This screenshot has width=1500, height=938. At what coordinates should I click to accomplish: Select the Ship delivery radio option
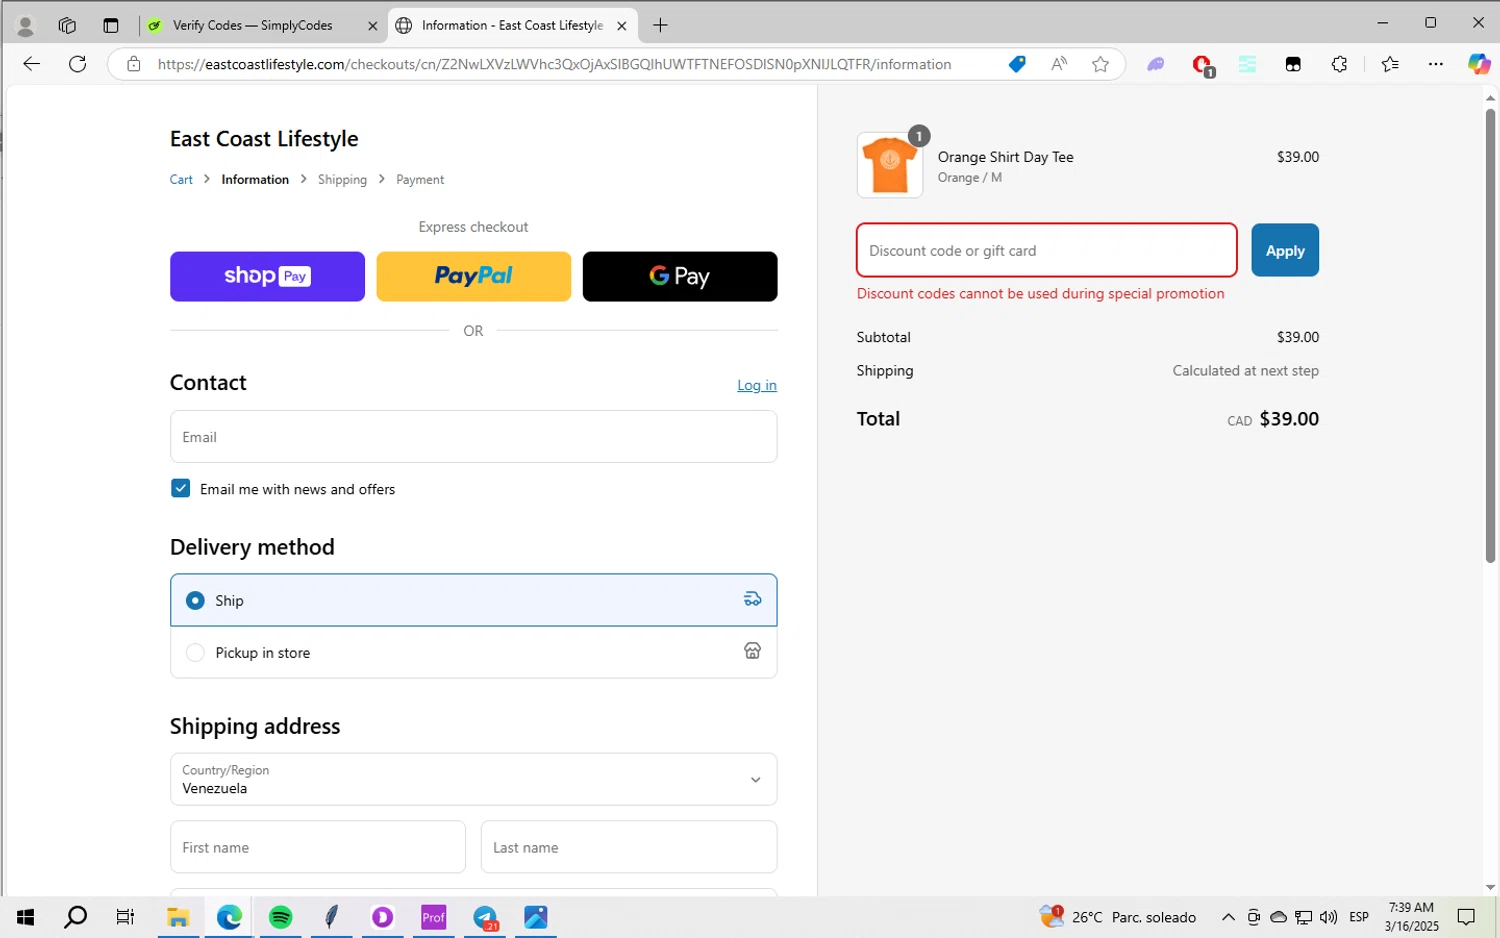pyautogui.click(x=195, y=600)
